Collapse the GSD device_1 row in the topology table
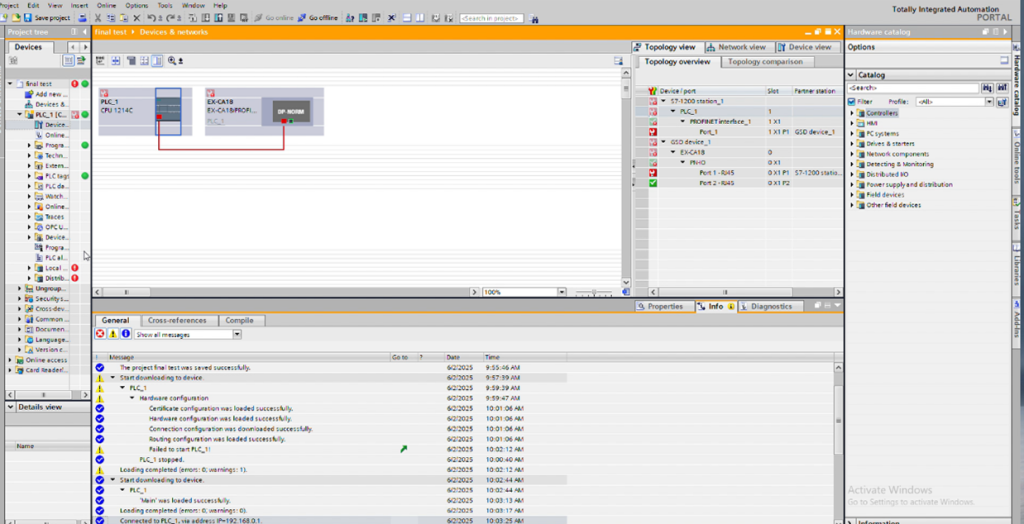Image resolution: width=1024 pixels, height=524 pixels. point(664,142)
